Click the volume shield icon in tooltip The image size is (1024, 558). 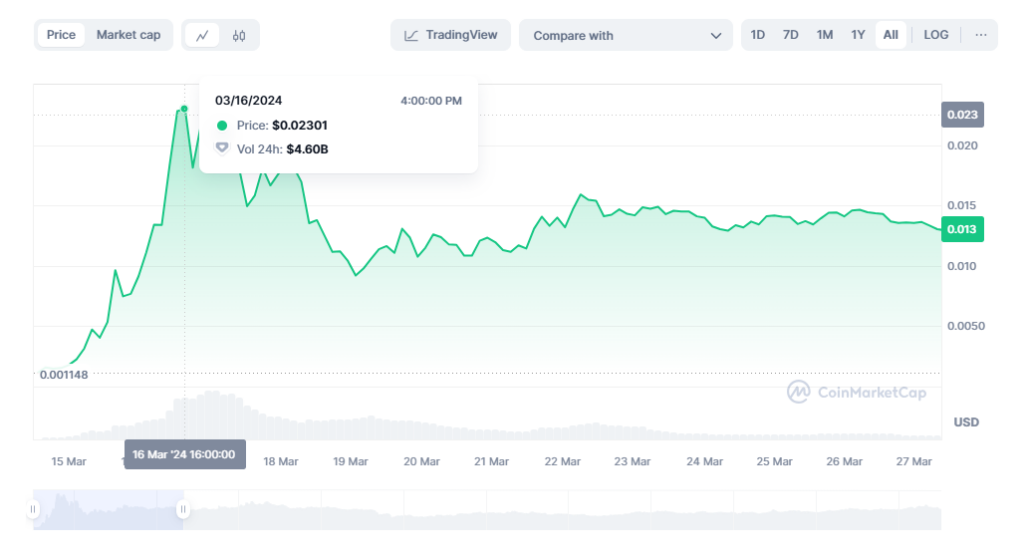(222, 148)
